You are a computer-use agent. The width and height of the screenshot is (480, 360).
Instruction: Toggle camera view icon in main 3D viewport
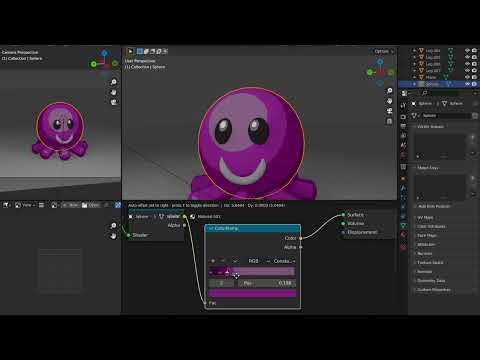click(x=389, y=111)
